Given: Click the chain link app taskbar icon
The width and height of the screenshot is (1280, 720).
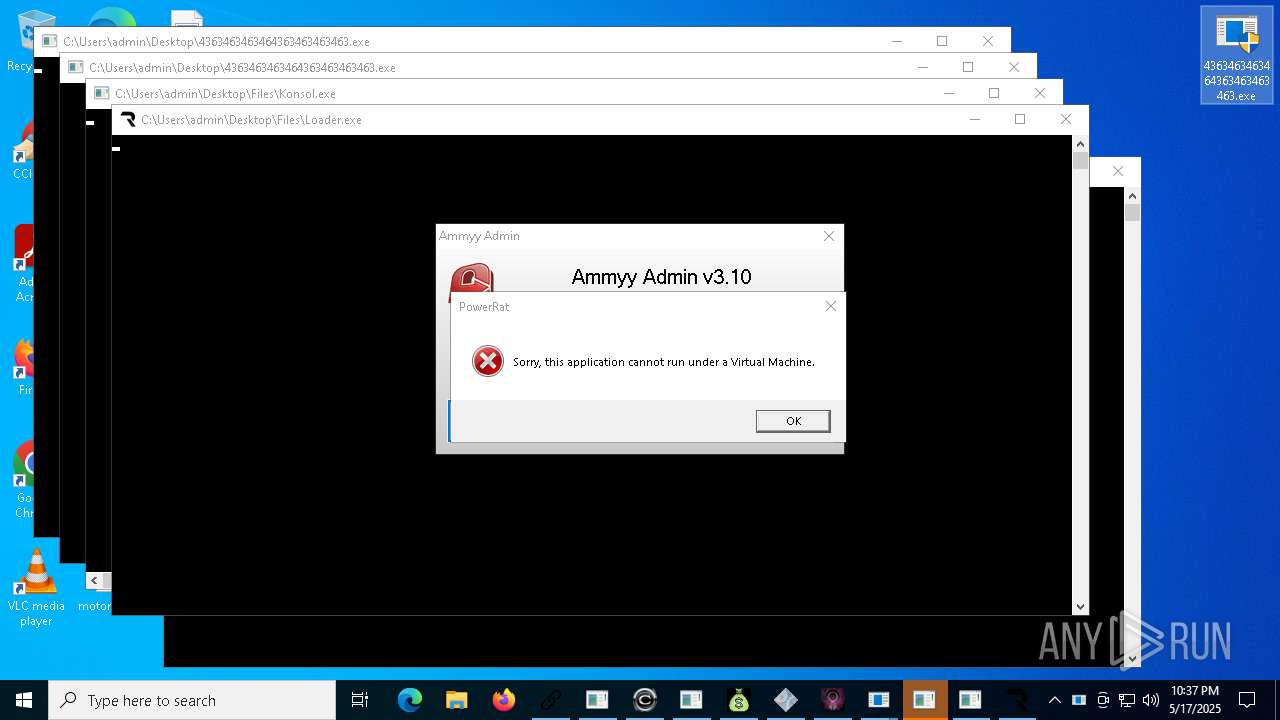Looking at the screenshot, I should click(550, 700).
